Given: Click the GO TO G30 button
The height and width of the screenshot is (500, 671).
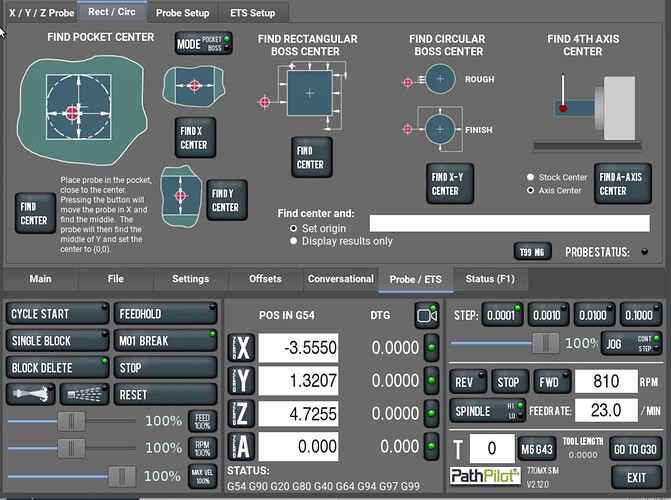Looking at the screenshot, I should point(634,448).
